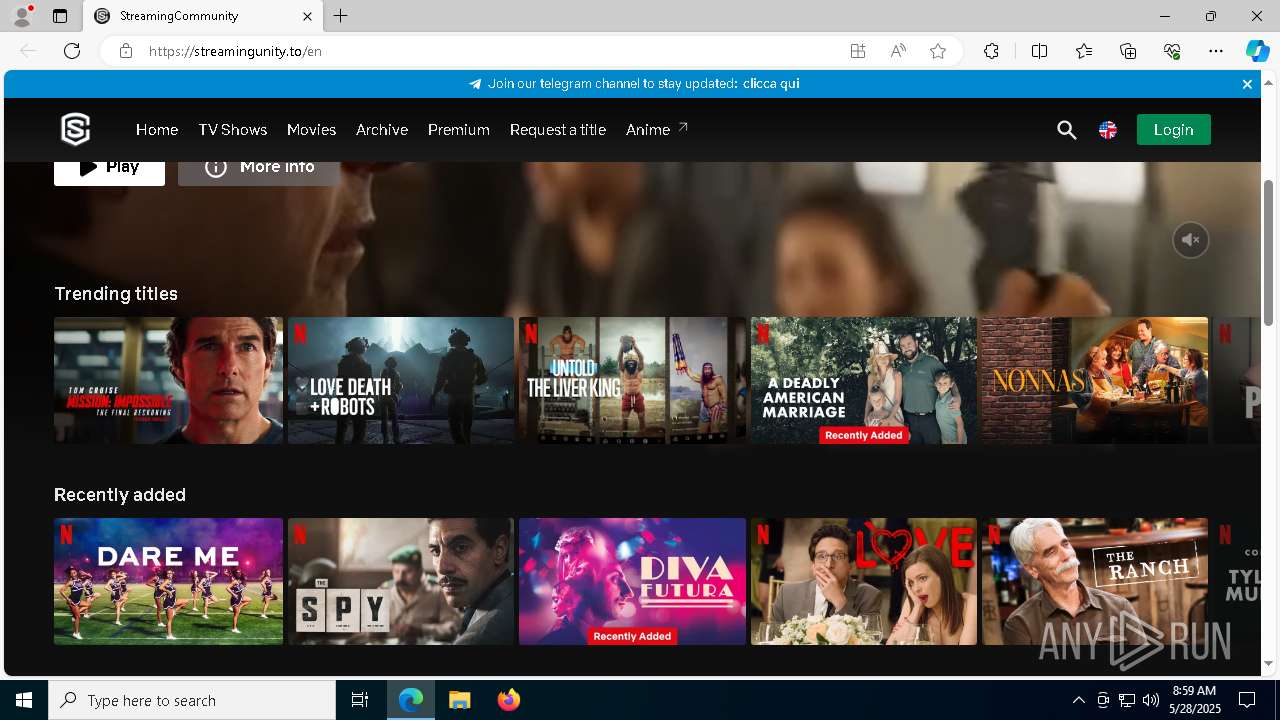Image resolution: width=1280 pixels, height=720 pixels.
Task: Click the StreamingCommunity S logo
Action: [x=76, y=129]
